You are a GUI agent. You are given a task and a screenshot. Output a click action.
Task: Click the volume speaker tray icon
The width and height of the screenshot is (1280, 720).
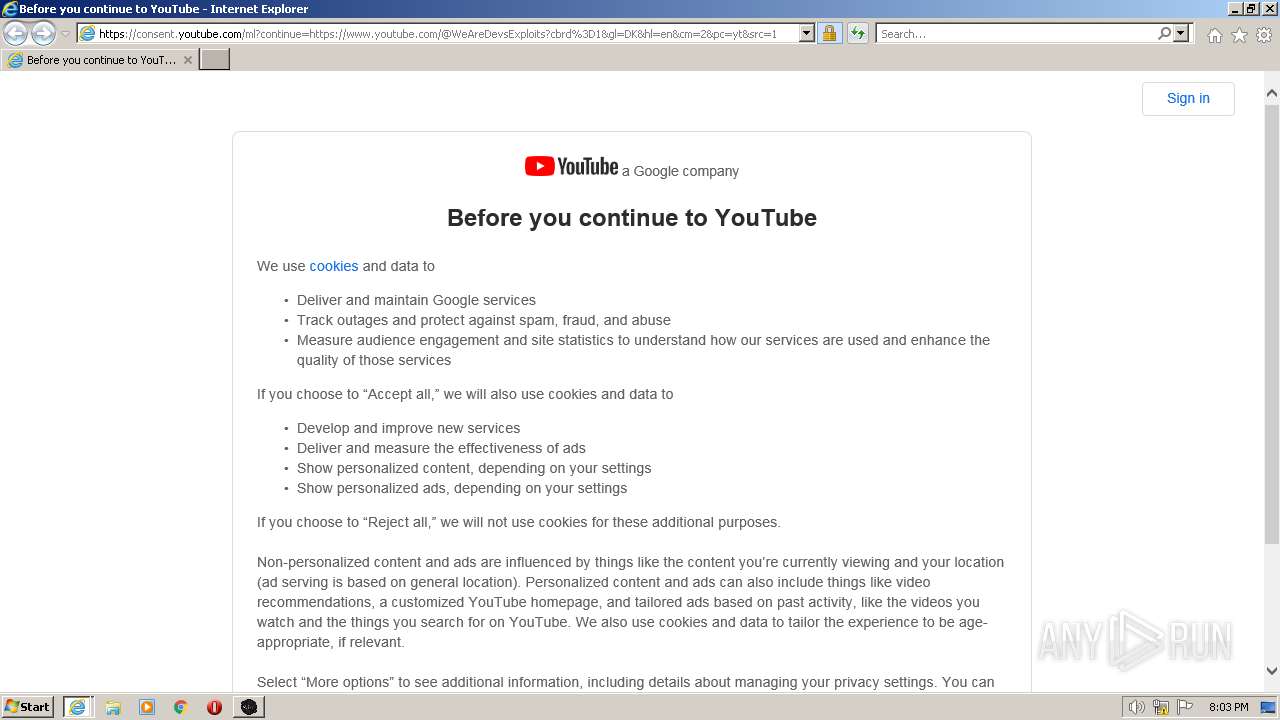(x=1137, y=707)
